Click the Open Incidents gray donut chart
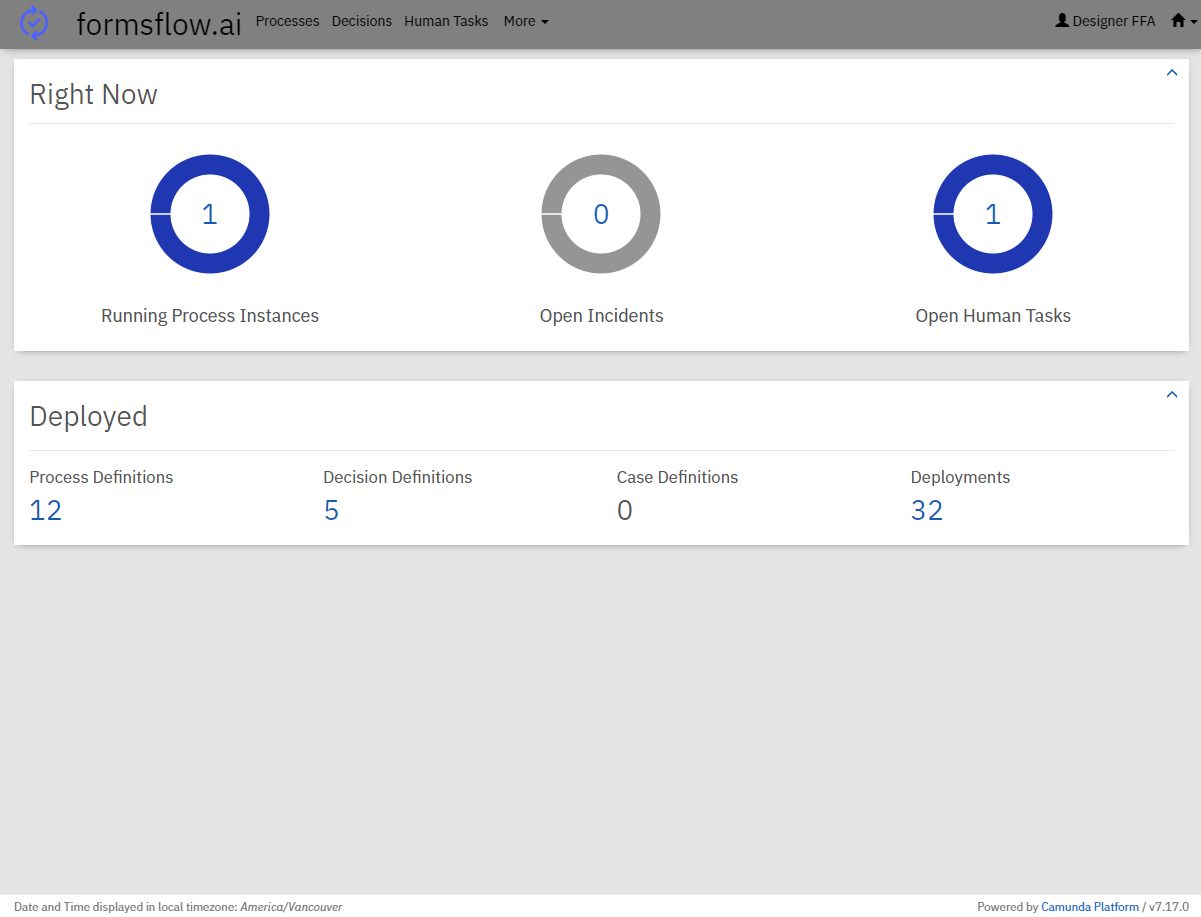 [601, 214]
